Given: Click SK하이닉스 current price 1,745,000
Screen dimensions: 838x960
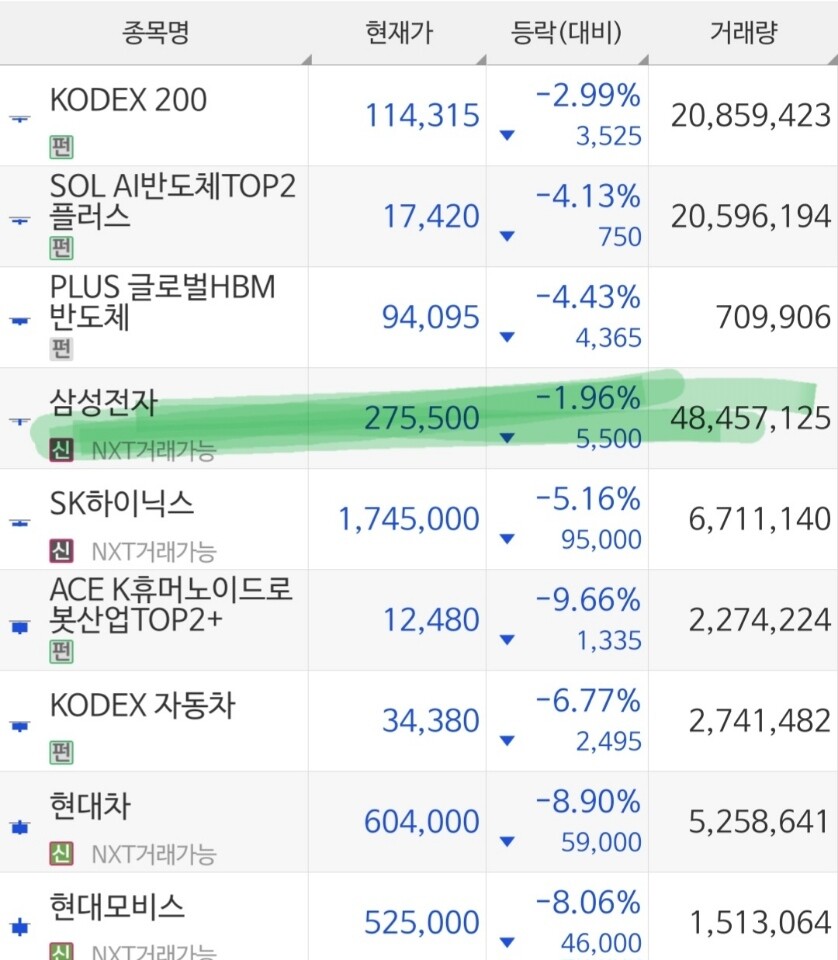Looking at the screenshot, I should coord(409,519).
